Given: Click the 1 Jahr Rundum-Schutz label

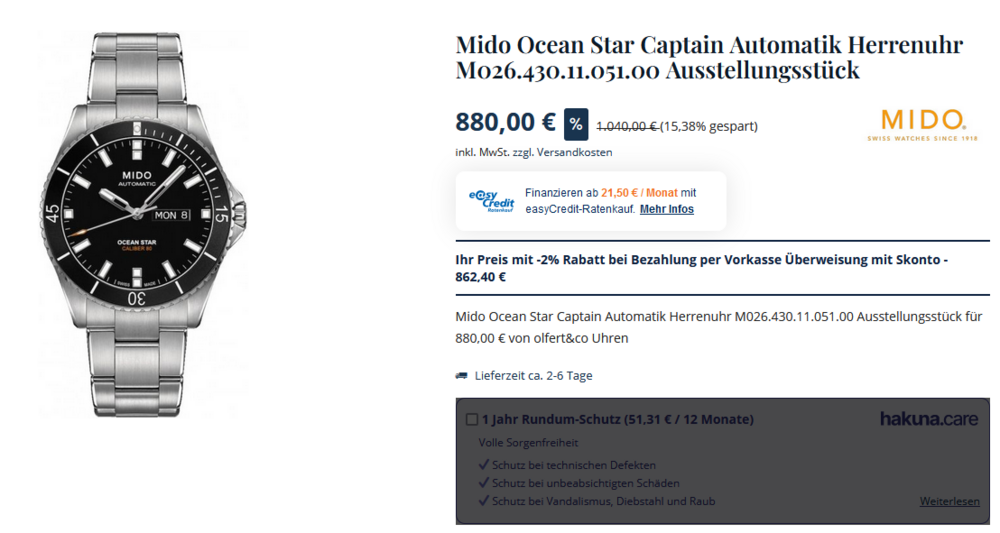Looking at the screenshot, I should click(x=617, y=420).
